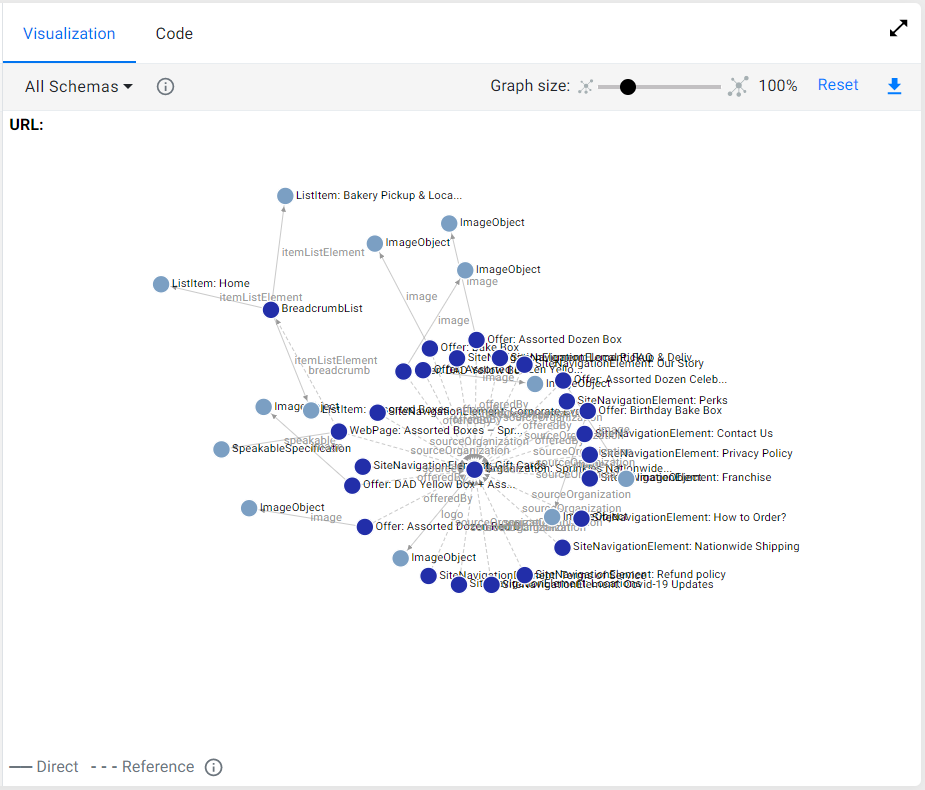Click the small graph size icon
Screen dimensions: 925x790
(585, 87)
